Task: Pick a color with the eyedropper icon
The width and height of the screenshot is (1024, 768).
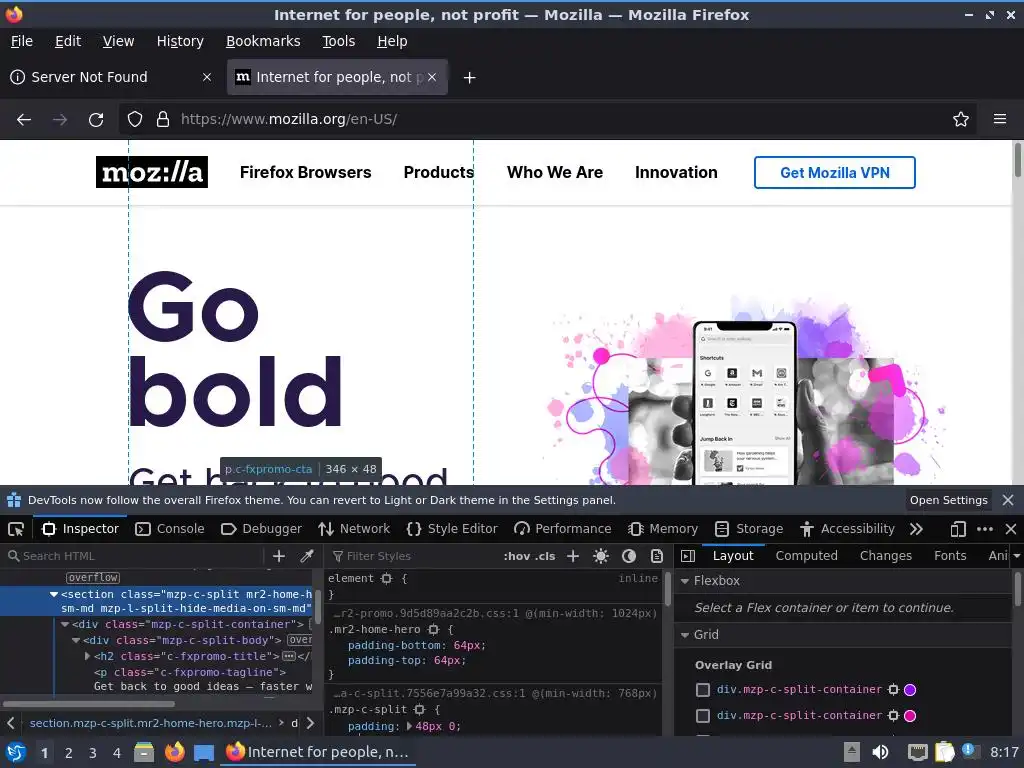Action: point(306,556)
